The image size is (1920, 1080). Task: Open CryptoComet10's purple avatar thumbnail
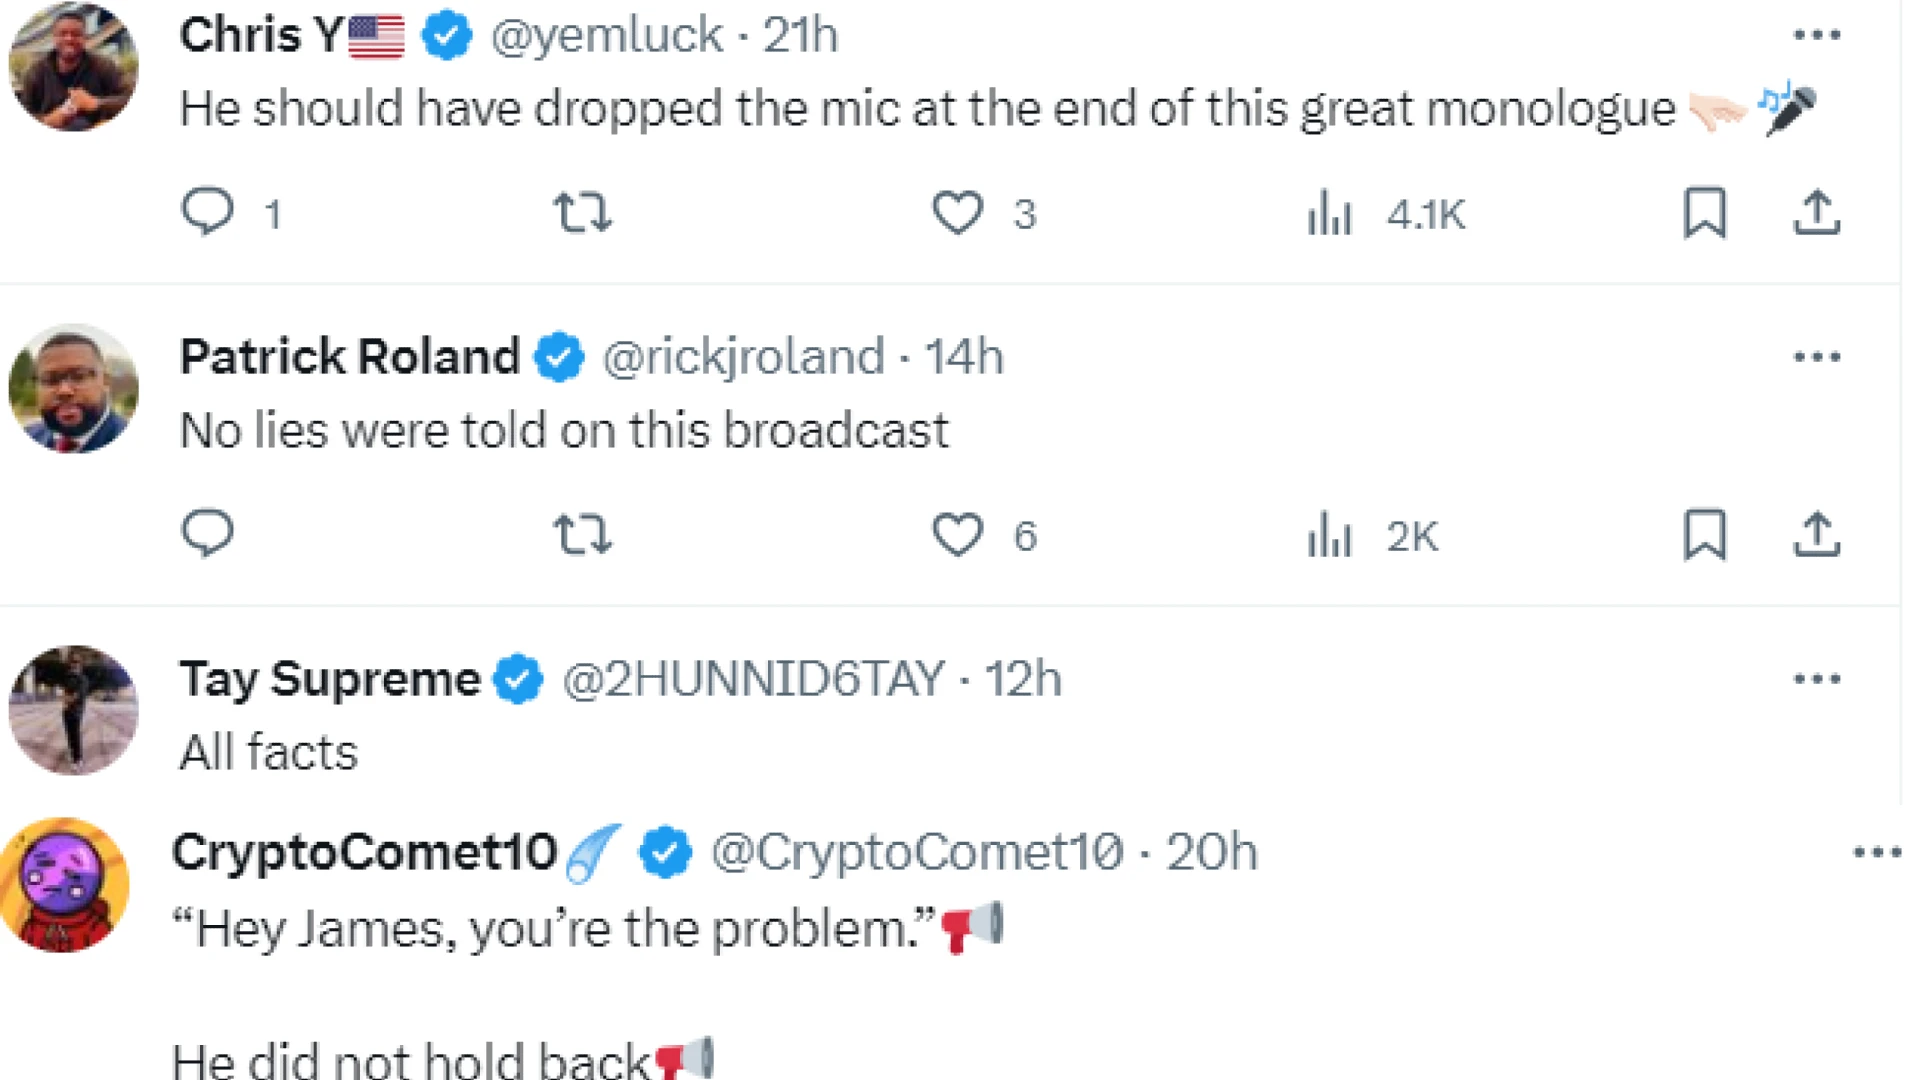pos(66,885)
